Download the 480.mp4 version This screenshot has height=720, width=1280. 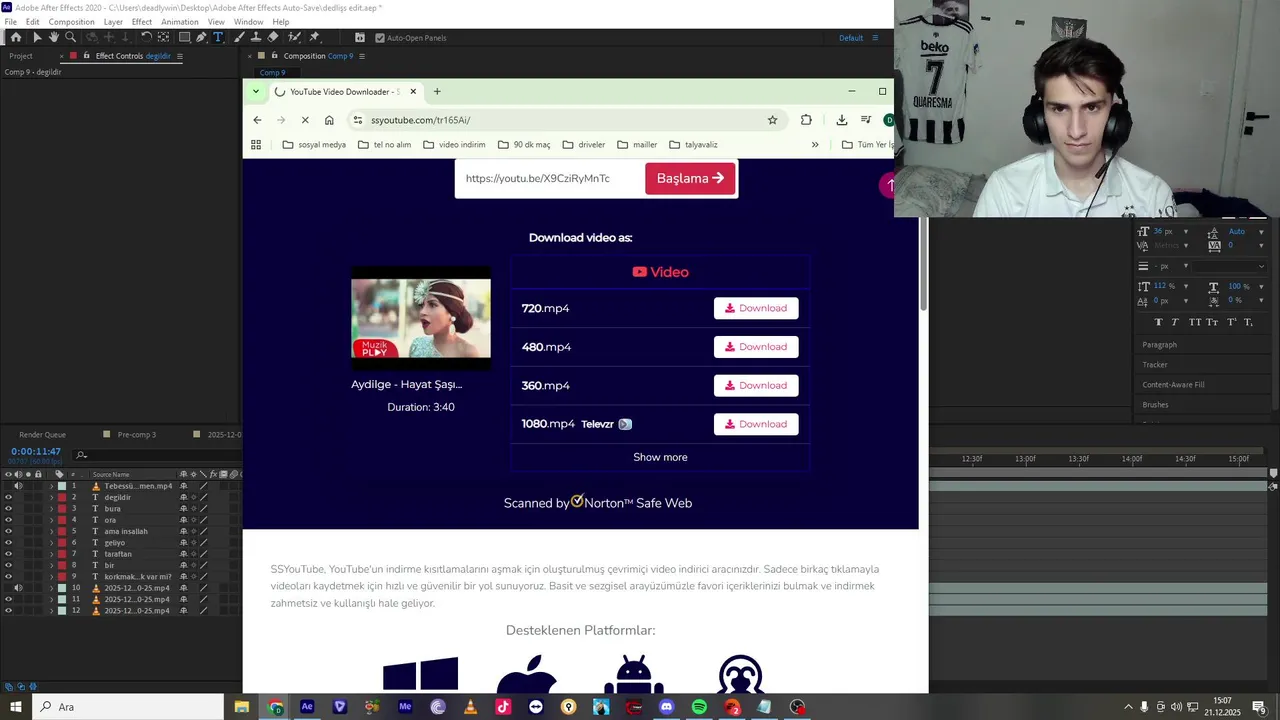click(756, 347)
